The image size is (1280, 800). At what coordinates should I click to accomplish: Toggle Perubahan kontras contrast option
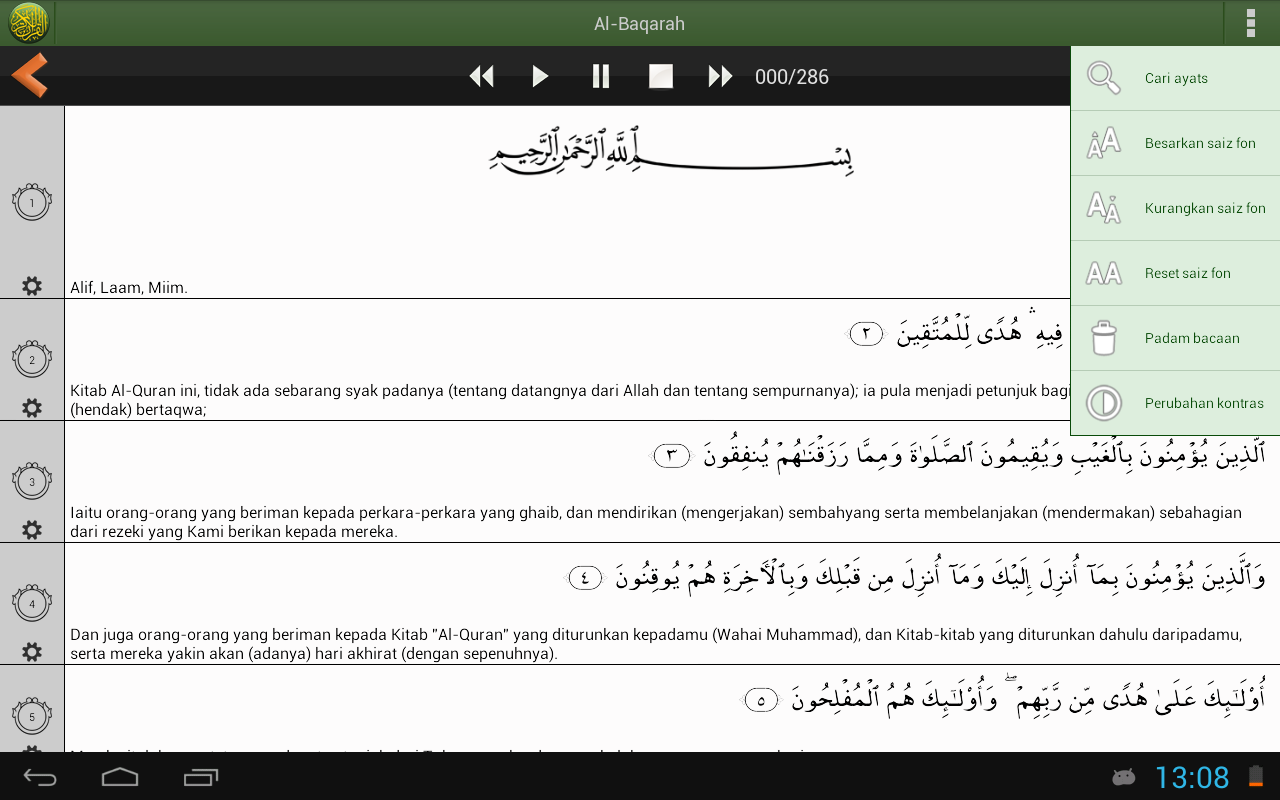[1175, 403]
